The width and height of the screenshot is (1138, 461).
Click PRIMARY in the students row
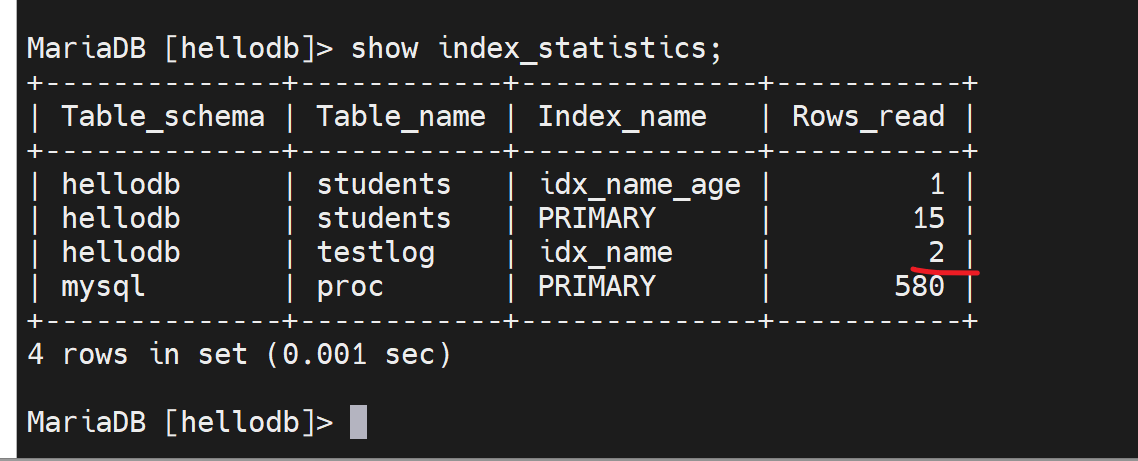[x=596, y=218]
